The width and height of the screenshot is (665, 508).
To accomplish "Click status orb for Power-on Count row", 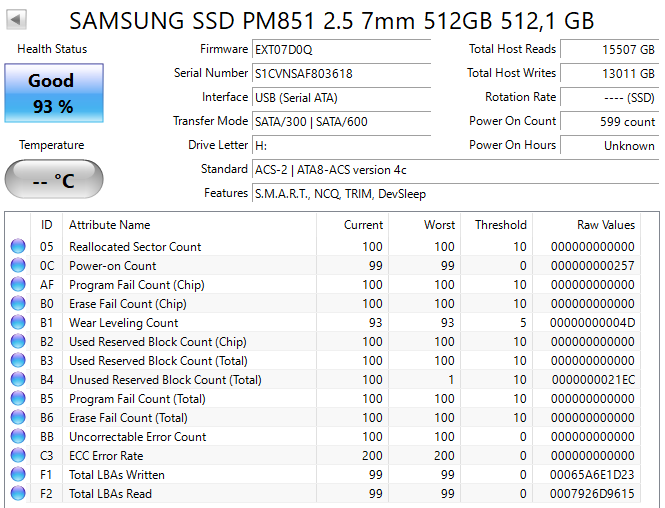I will click(18, 265).
